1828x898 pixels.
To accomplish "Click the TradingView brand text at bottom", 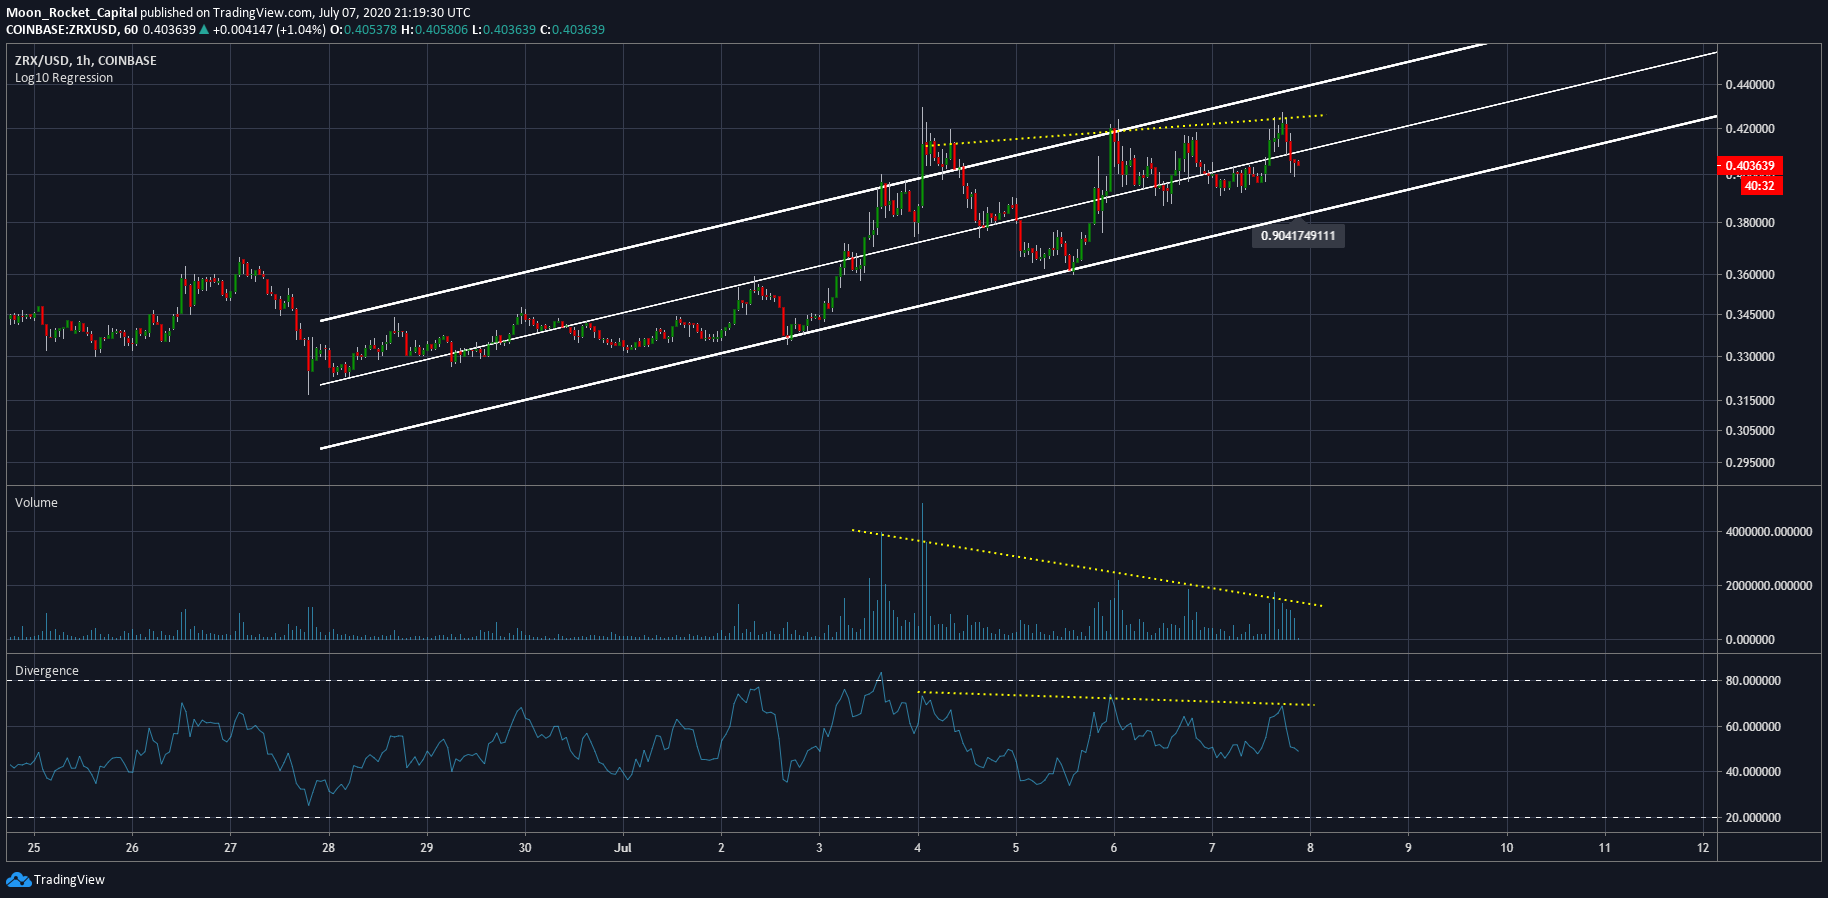I will (x=69, y=880).
